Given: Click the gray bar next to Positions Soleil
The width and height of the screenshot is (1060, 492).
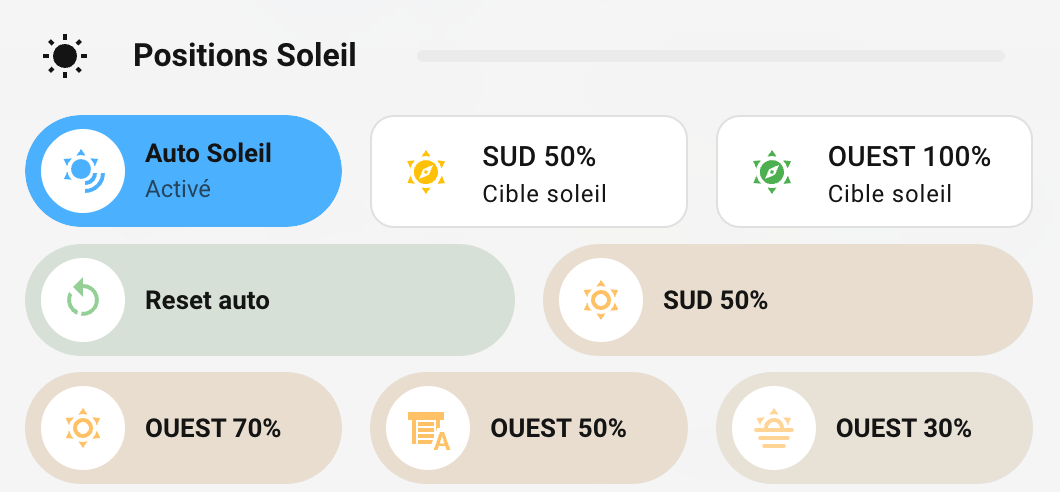Looking at the screenshot, I should (711, 56).
